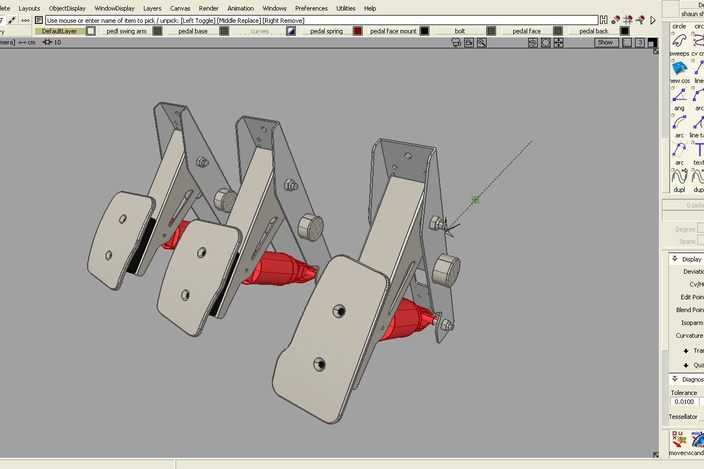Select the pedal face layer
The height and width of the screenshot is (469, 704).
coord(527,31)
